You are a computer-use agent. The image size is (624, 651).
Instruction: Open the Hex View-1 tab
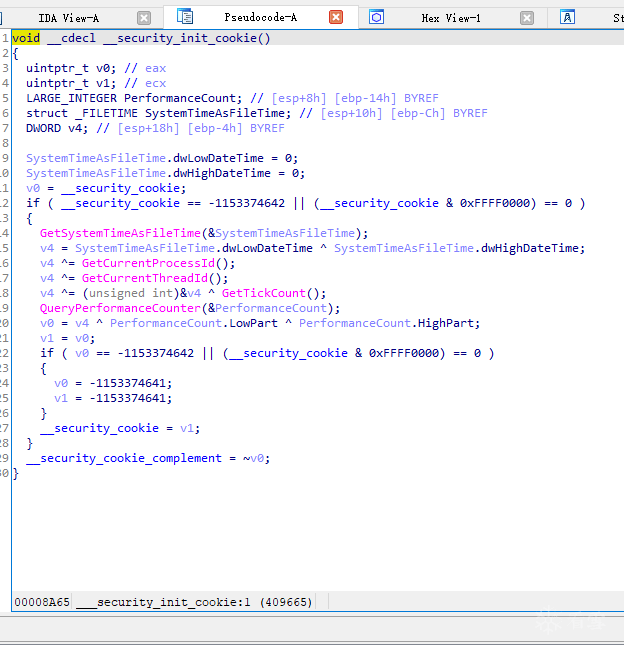click(x=451, y=18)
